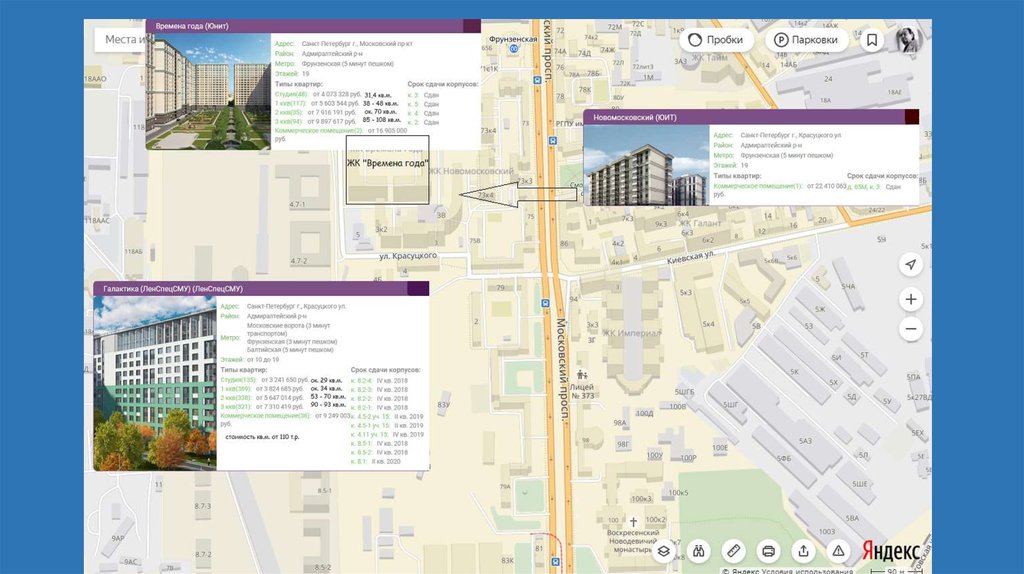Toggle the Пробки traffic layer
This screenshot has width=1024, height=574.
point(716,40)
